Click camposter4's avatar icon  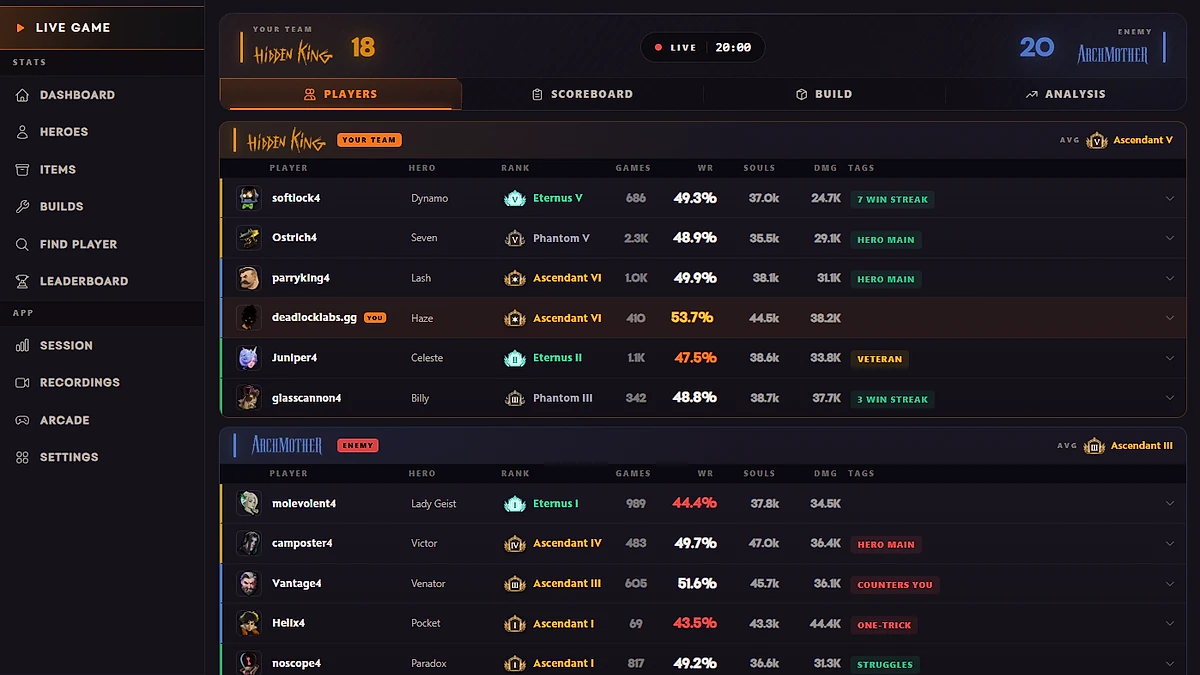pyautogui.click(x=249, y=543)
